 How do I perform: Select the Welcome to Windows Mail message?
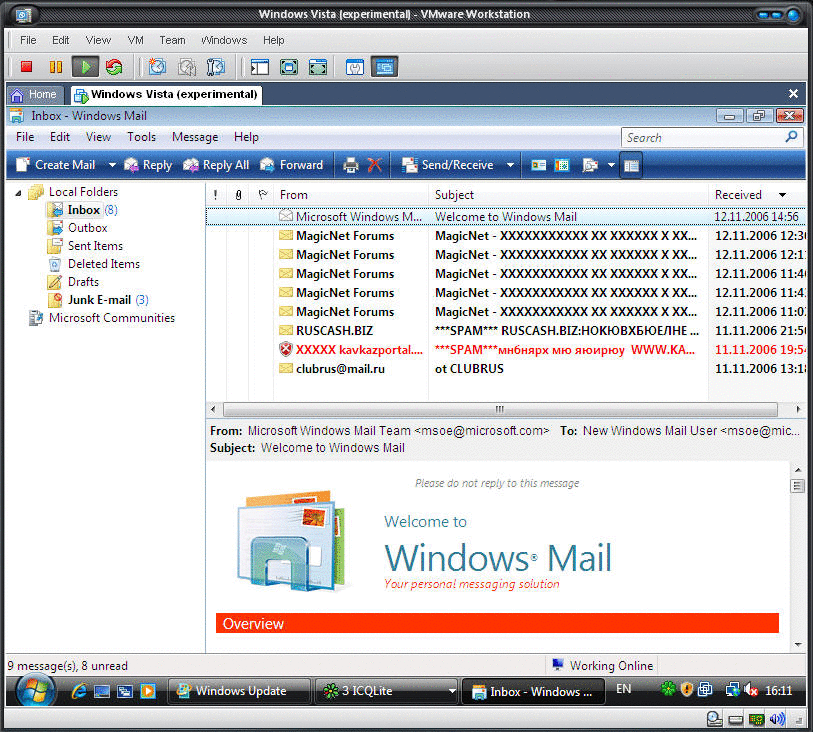coord(506,217)
